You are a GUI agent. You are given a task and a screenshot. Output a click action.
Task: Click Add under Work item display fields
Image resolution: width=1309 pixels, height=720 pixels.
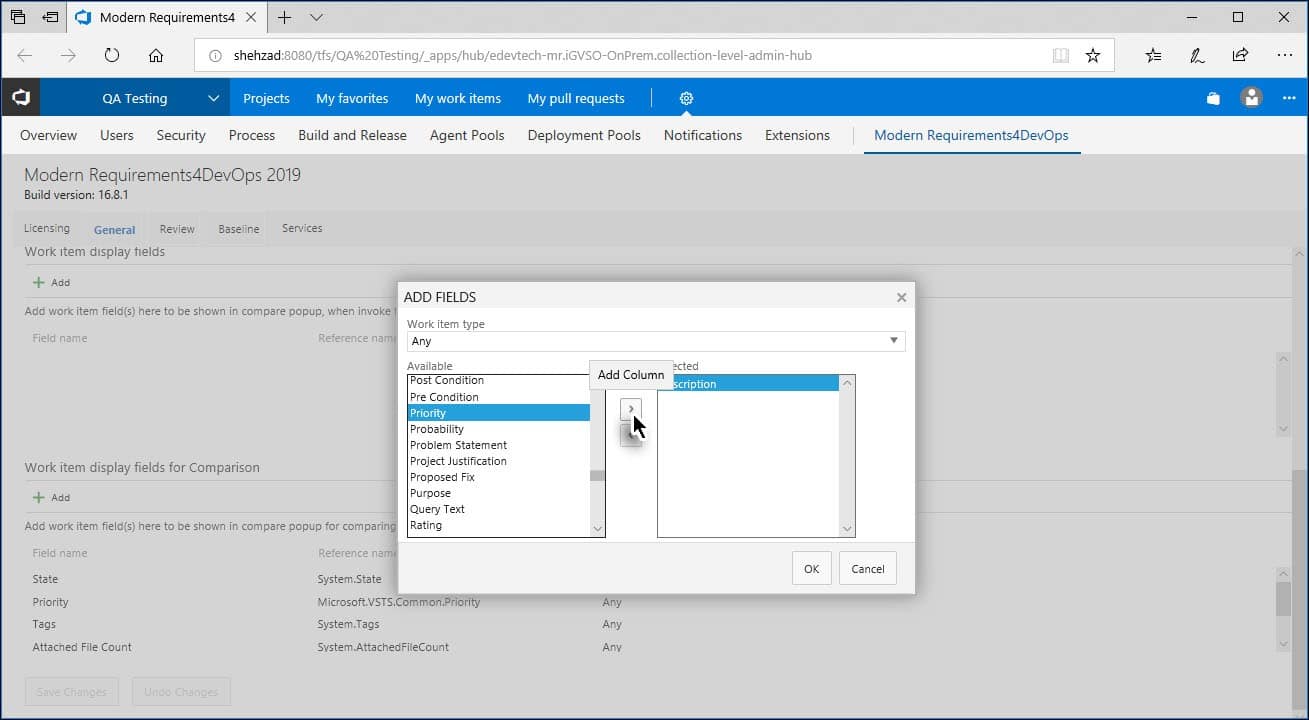[52, 282]
